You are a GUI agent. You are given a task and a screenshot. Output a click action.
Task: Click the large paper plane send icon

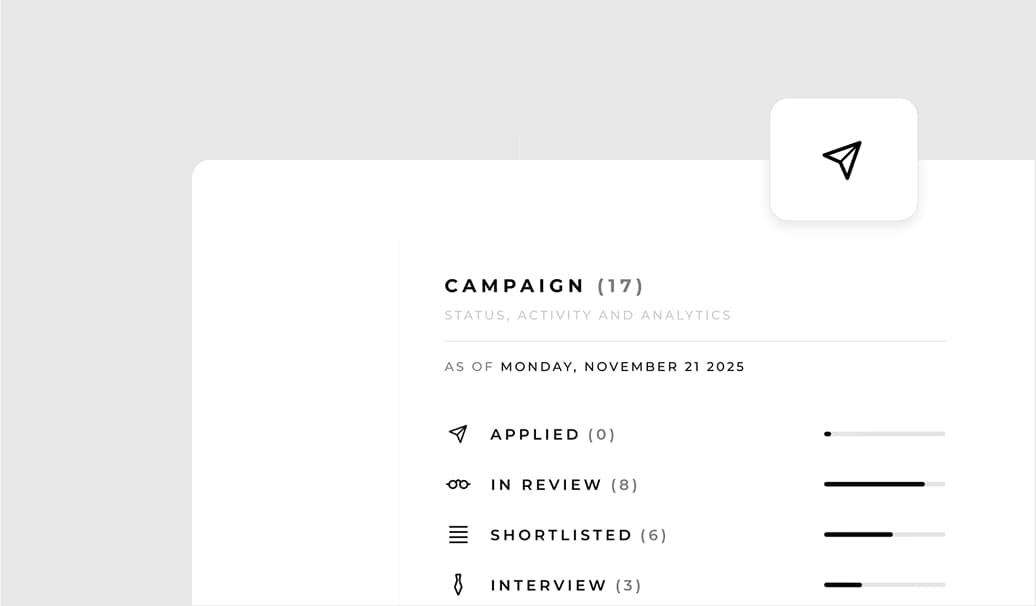tap(843, 160)
